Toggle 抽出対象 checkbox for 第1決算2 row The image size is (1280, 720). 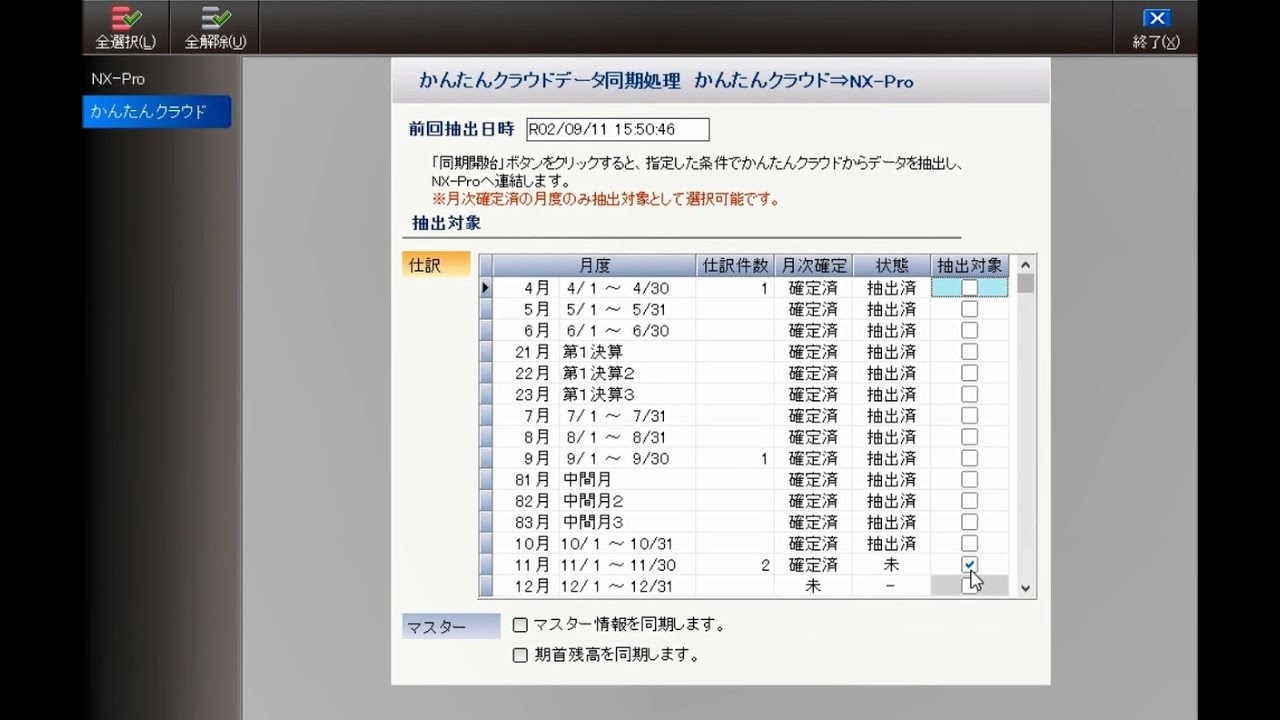pyautogui.click(x=969, y=373)
